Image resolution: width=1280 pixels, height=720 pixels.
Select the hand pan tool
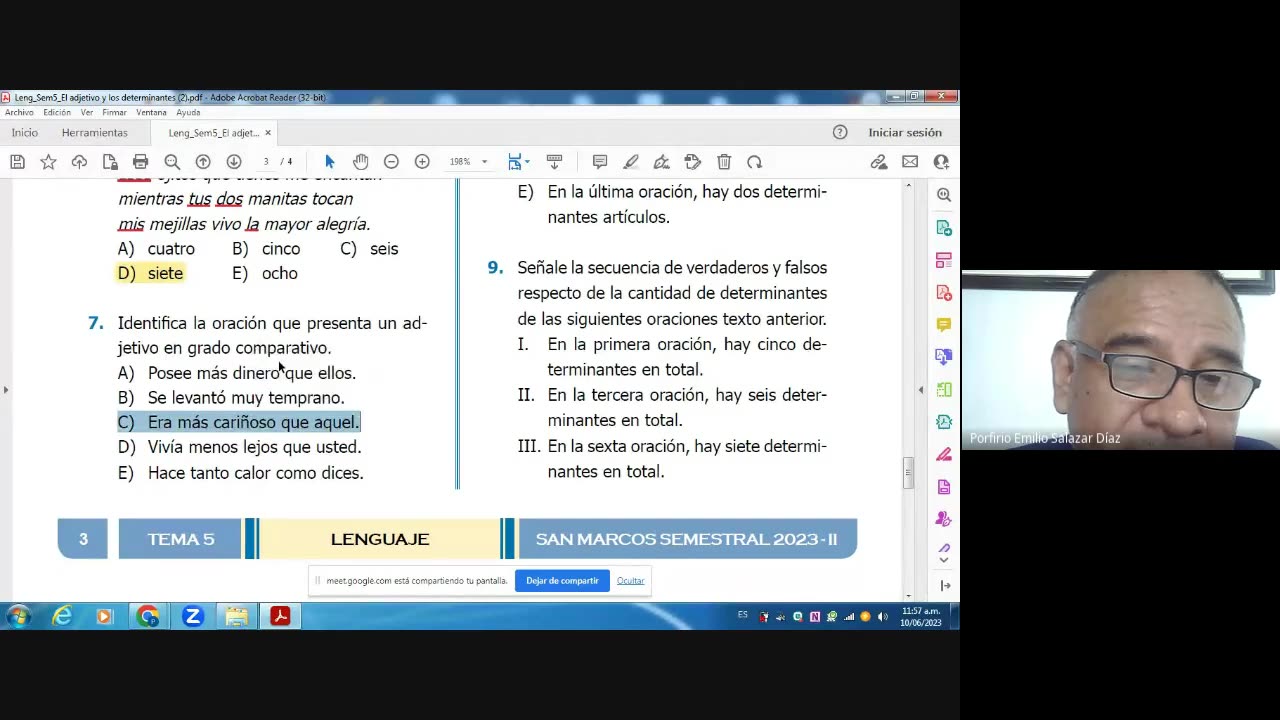point(361,162)
